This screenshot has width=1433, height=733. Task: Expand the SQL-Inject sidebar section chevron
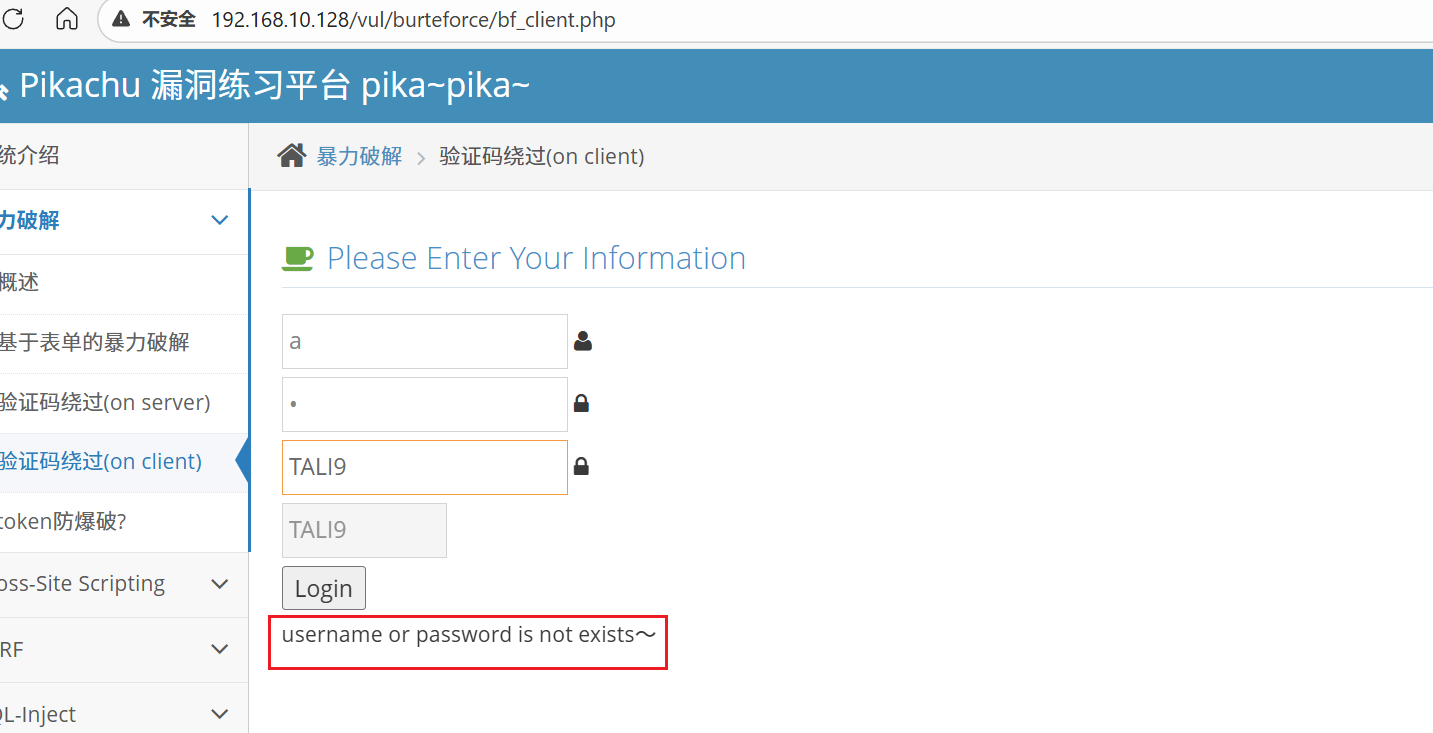[221, 714]
